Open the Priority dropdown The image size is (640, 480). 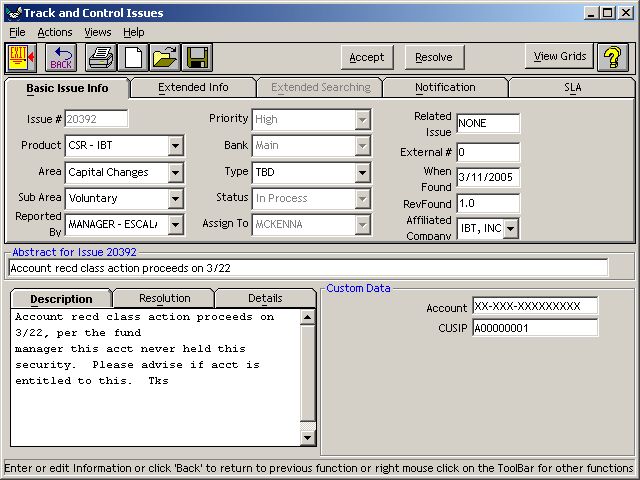point(362,120)
